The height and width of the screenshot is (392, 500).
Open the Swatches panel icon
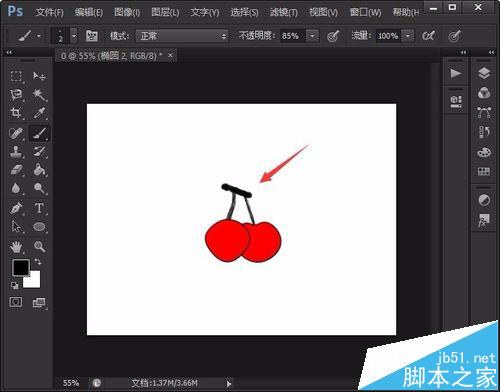[x=484, y=172]
